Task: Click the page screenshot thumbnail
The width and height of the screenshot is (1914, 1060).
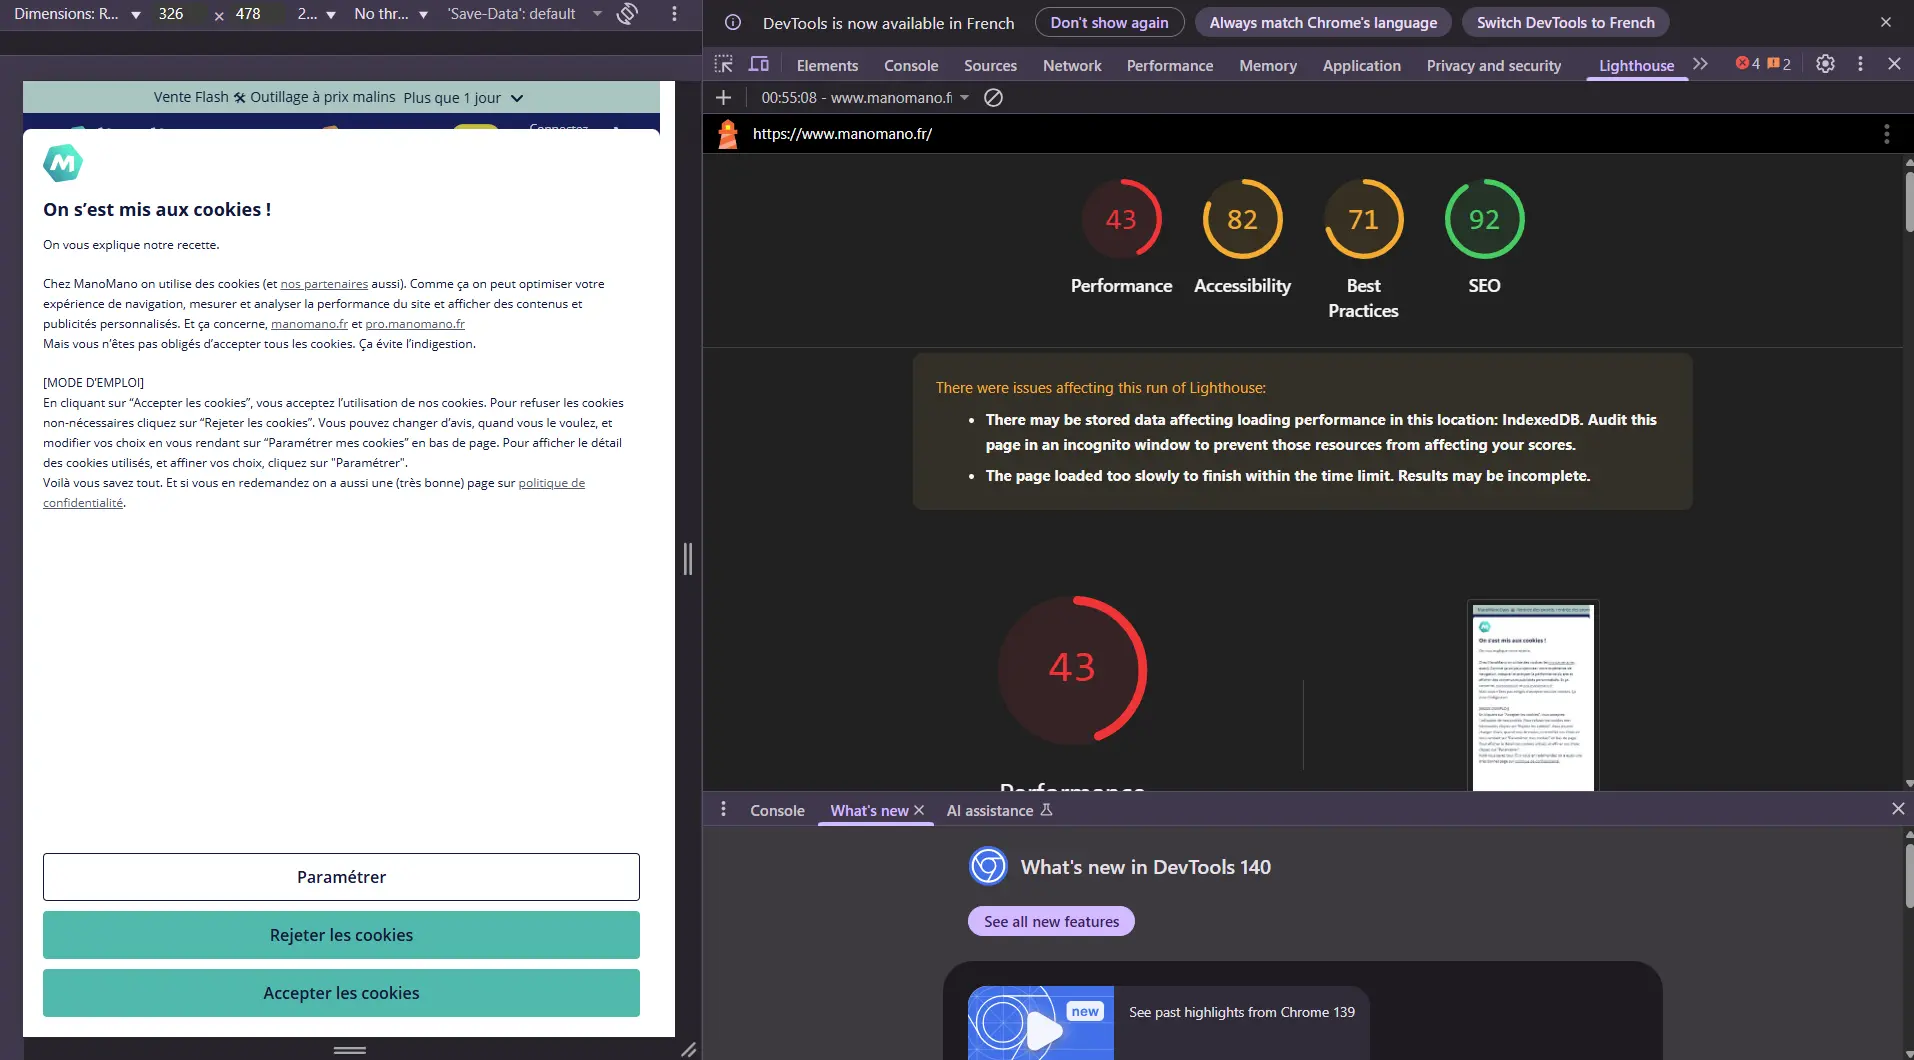Action: 1532,696
